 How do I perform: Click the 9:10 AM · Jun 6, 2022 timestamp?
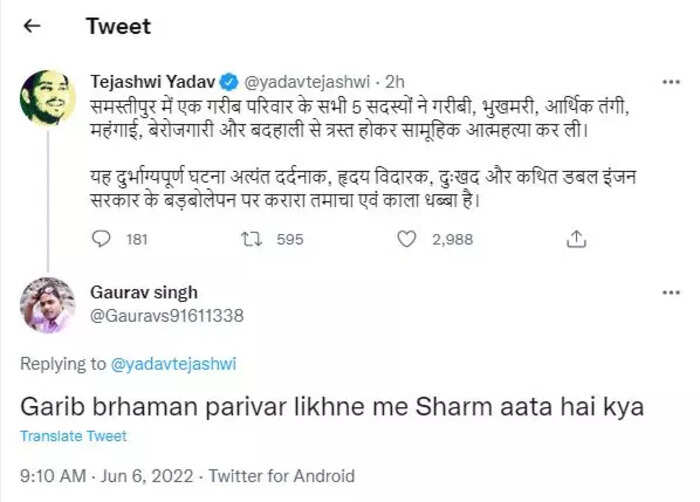tap(107, 476)
